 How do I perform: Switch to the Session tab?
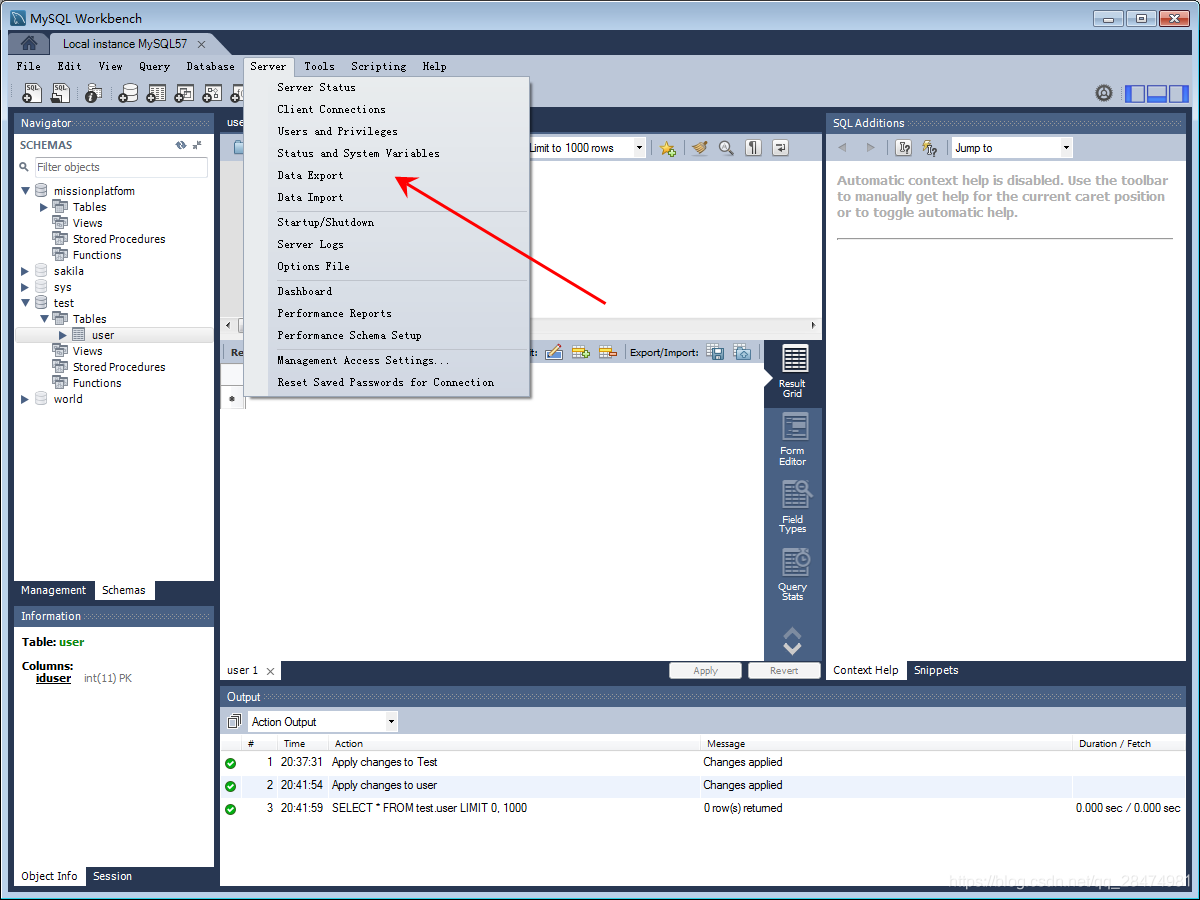pyautogui.click(x=112, y=876)
